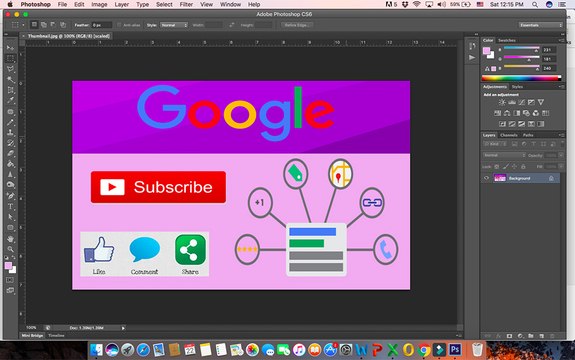Open the Mini Bridge panel tab
This screenshot has height=360, width=575.
click(x=32, y=335)
